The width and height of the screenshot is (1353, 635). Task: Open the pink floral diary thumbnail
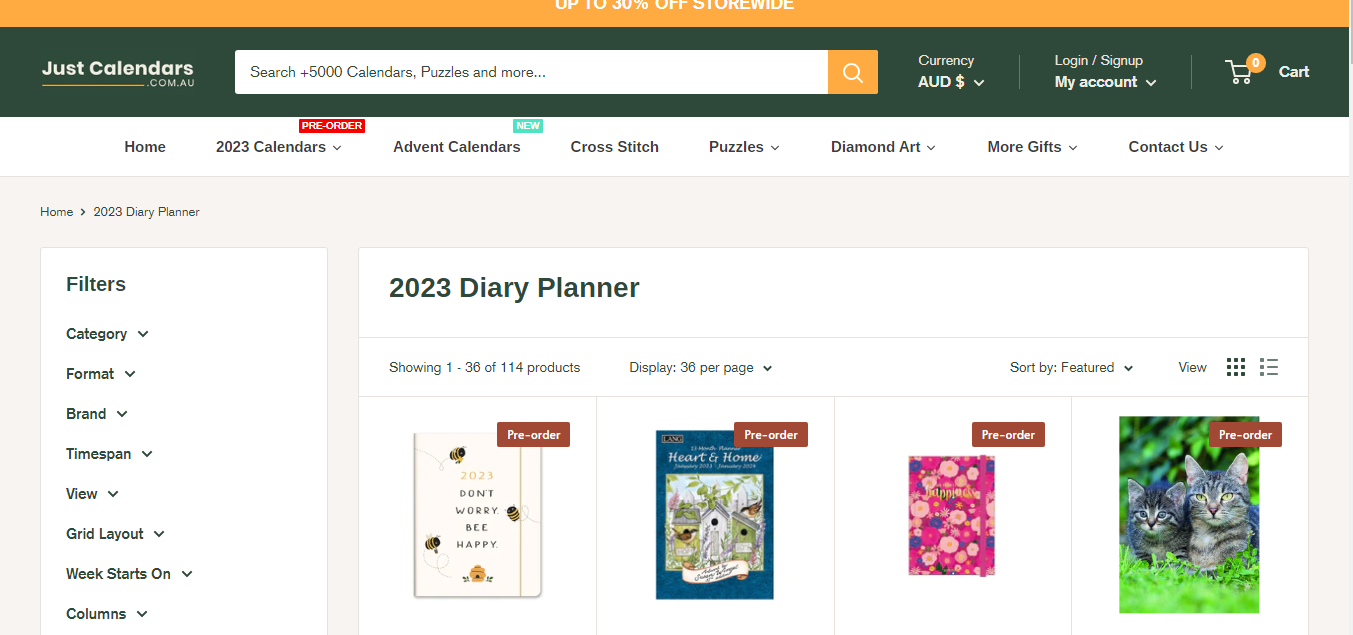coord(952,514)
